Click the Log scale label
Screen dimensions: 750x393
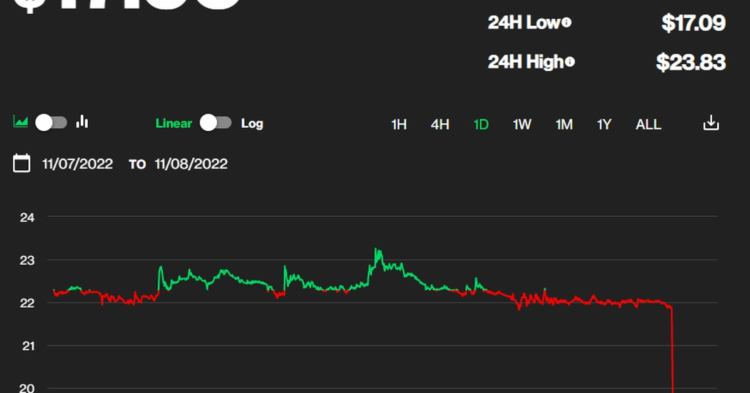pos(252,124)
